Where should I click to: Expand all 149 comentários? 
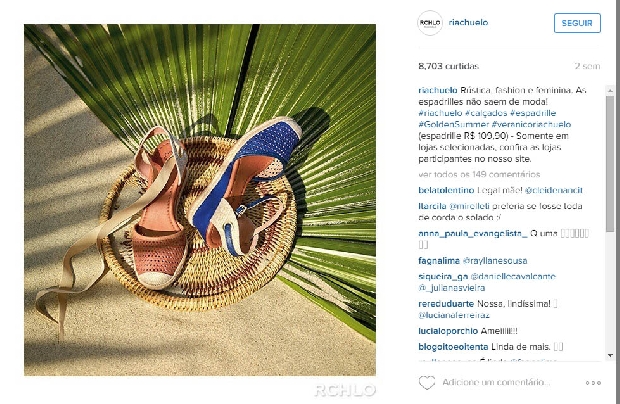(479, 174)
